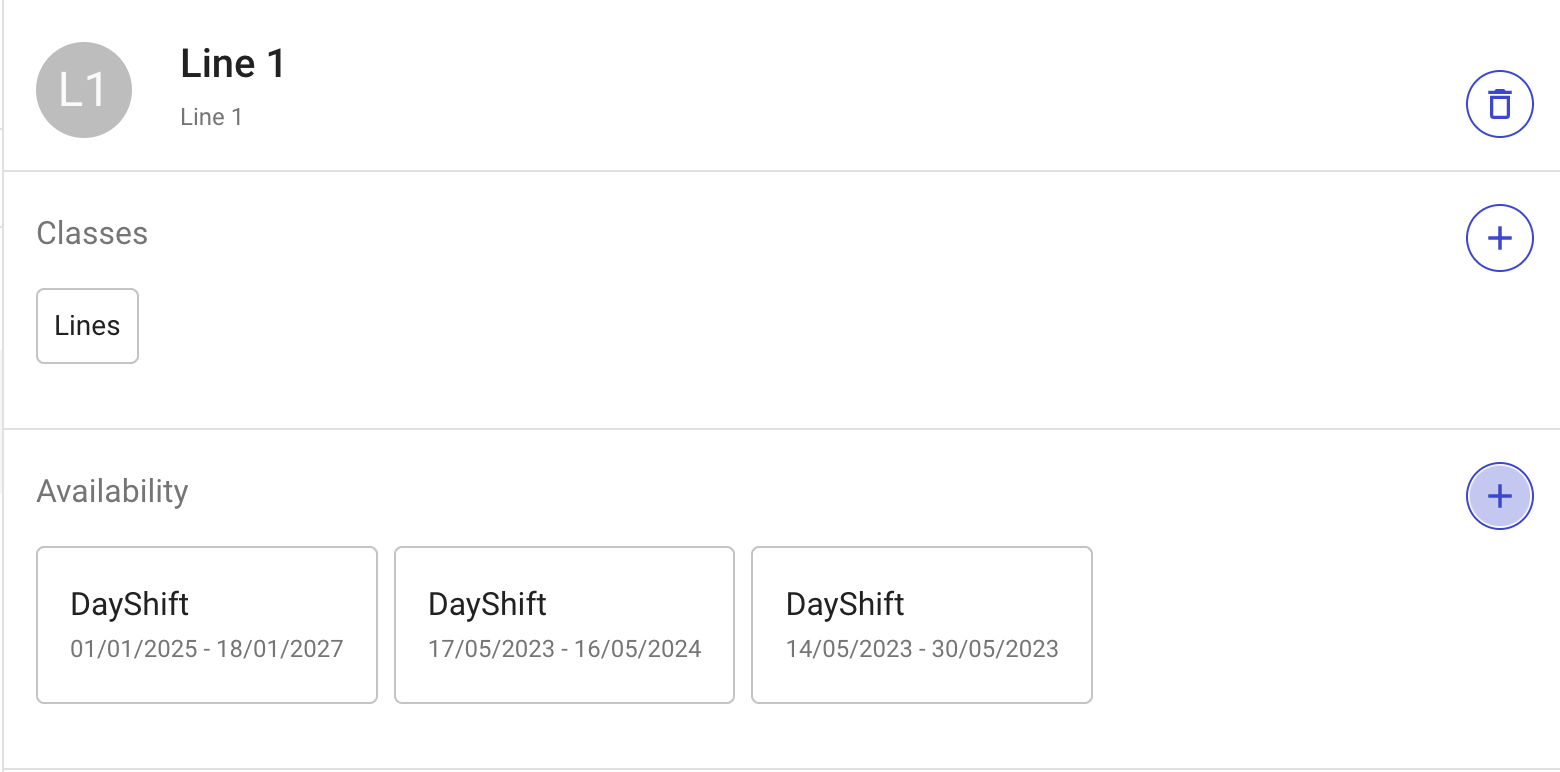Add a new class with plus icon
Screen dimensions: 1560x772
[x=1499, y=238]
